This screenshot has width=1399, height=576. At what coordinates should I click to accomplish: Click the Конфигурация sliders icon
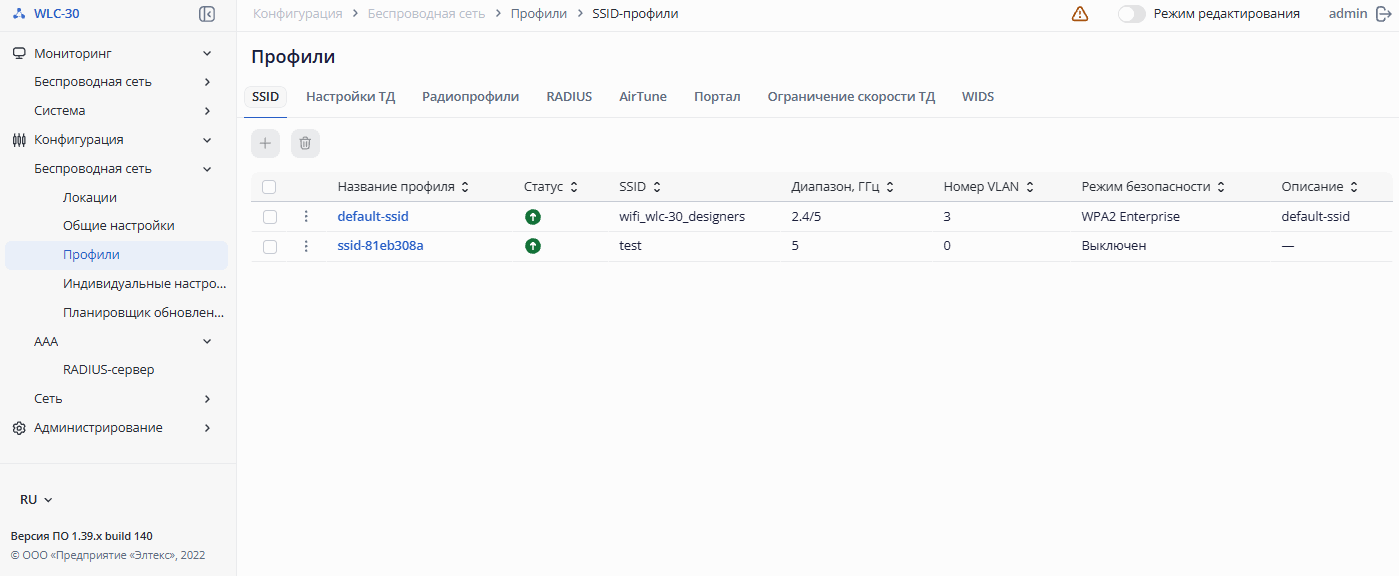coord(19,140)
